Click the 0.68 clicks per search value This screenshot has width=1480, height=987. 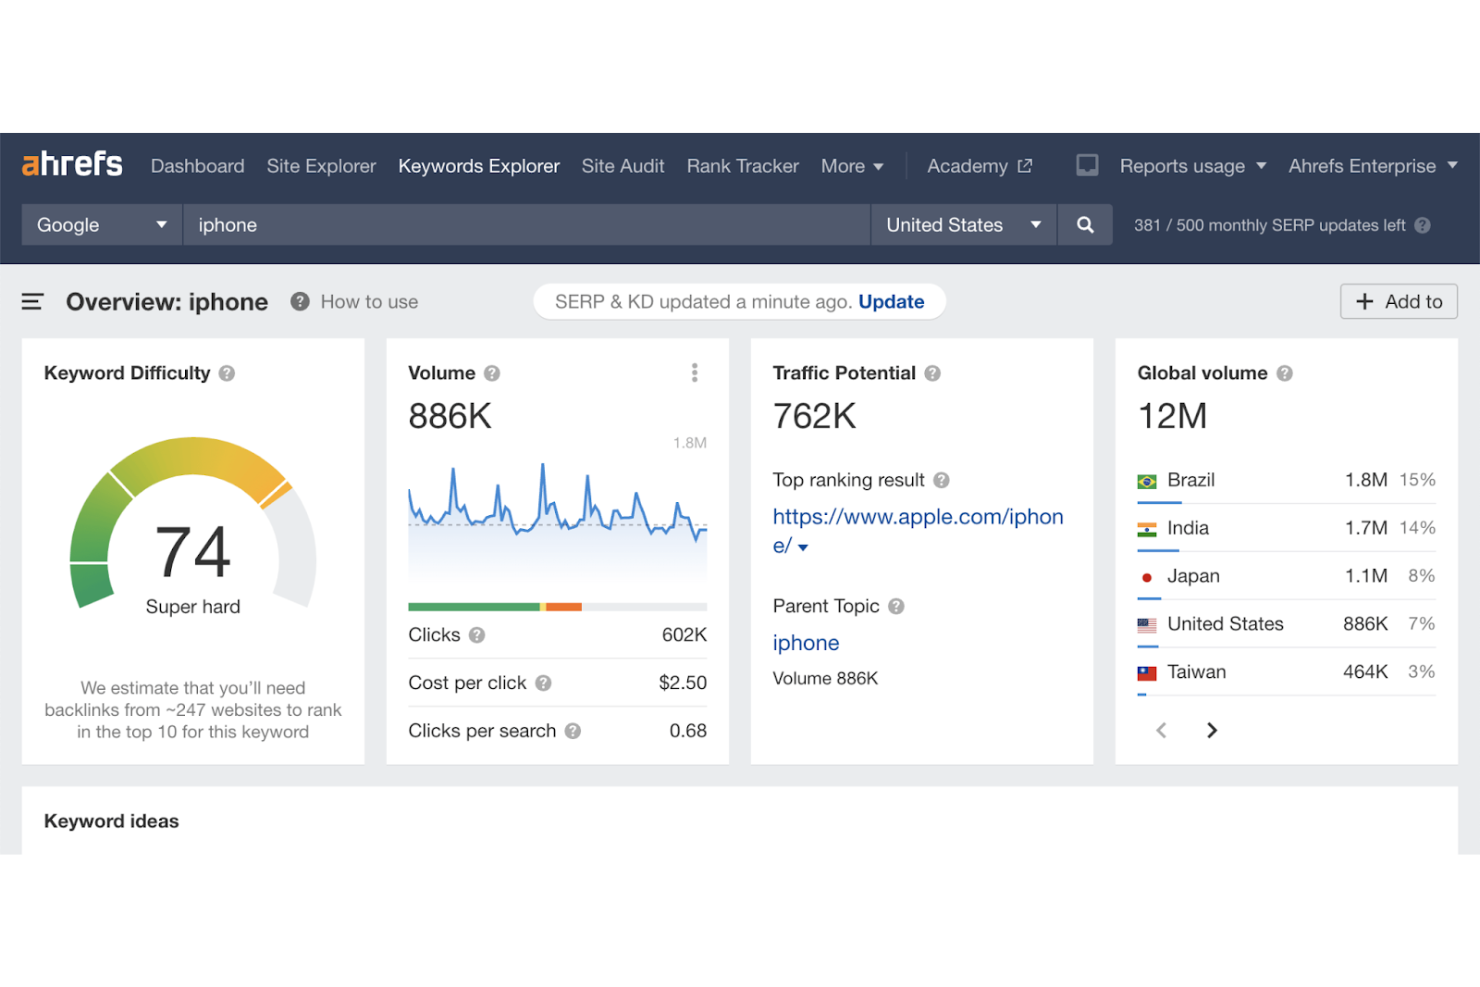688,731
